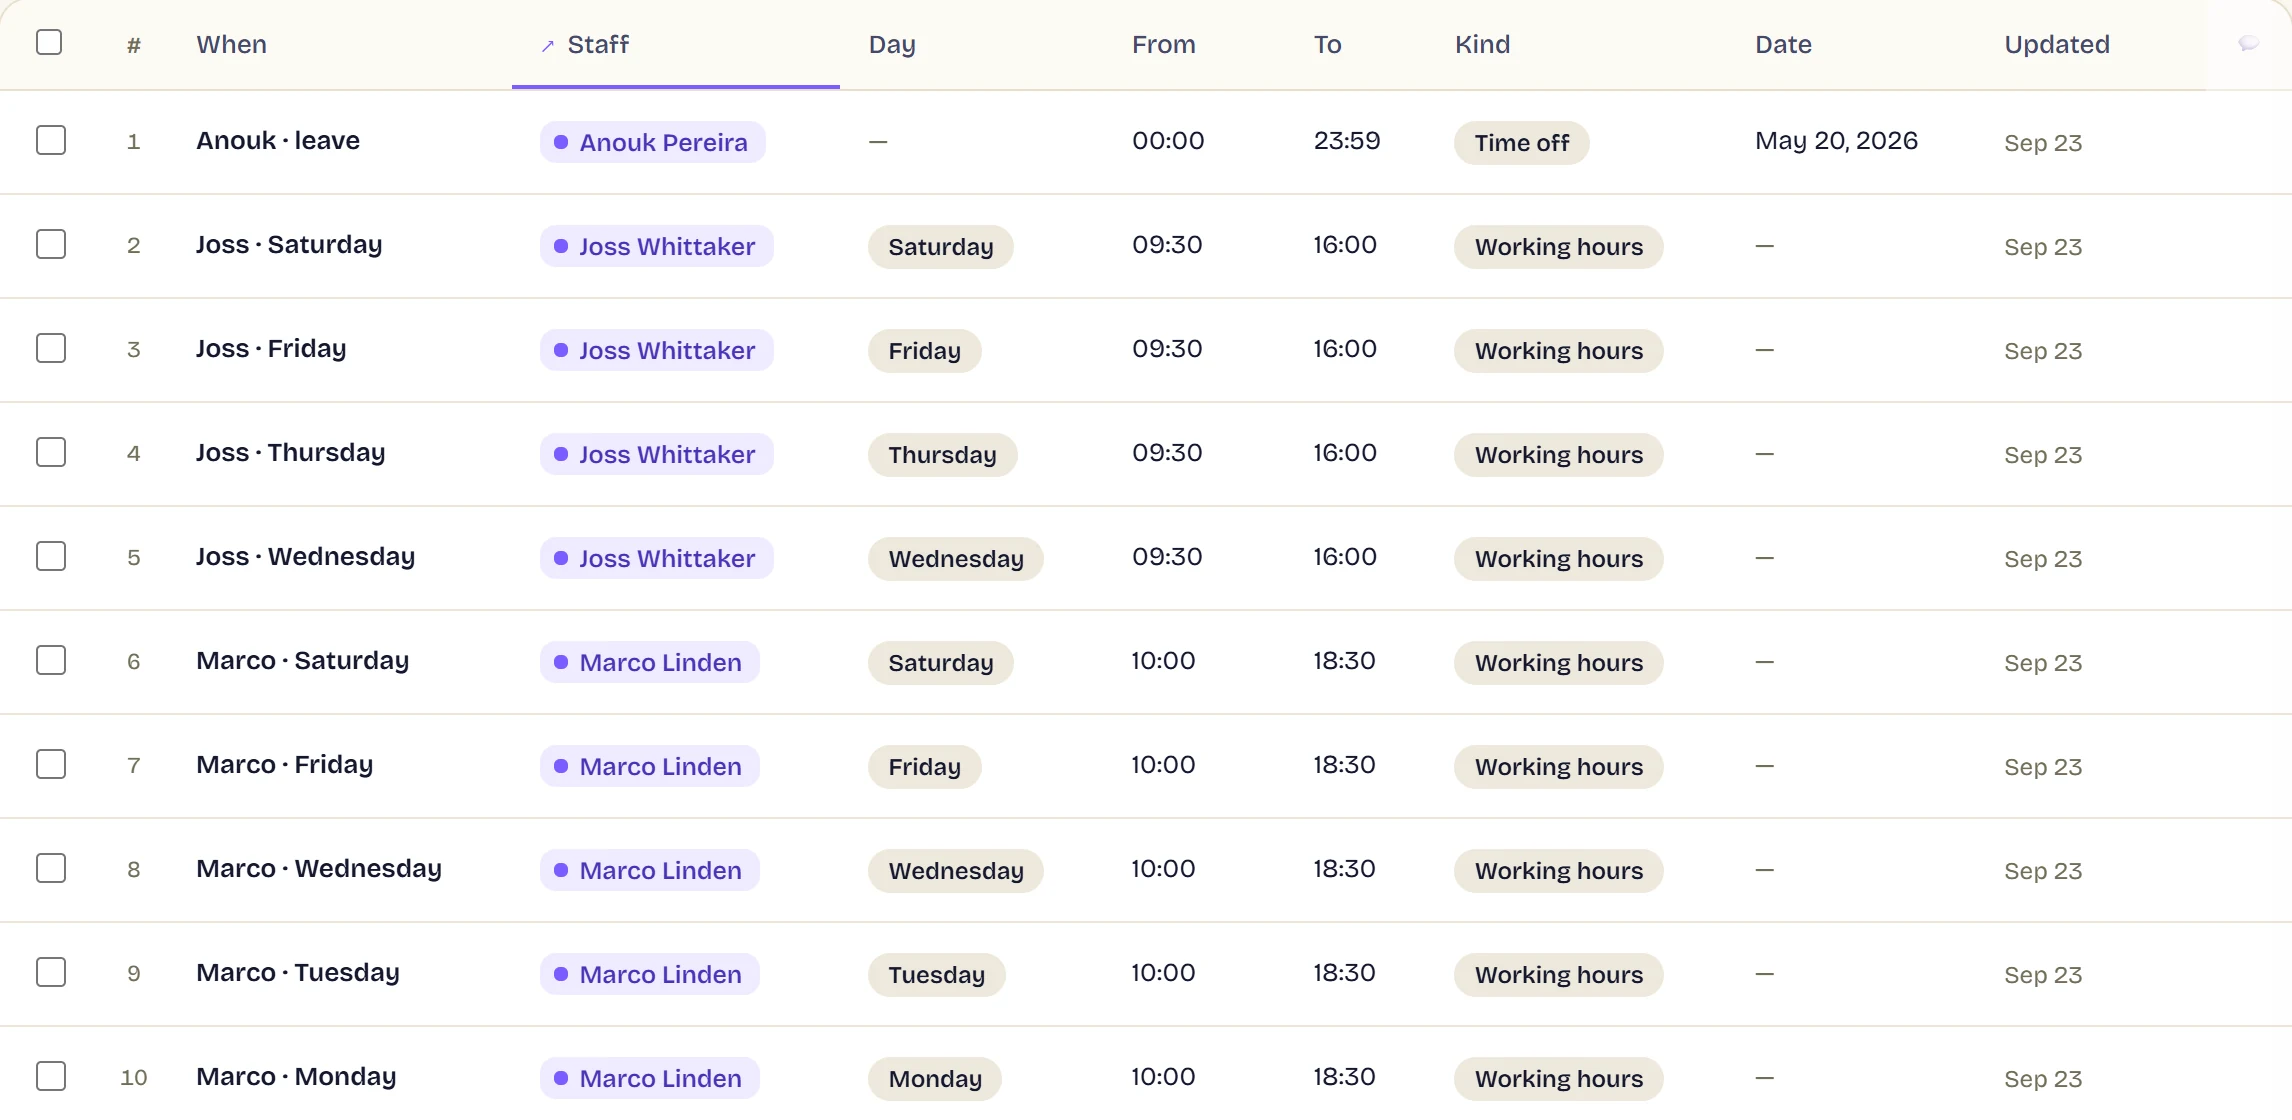Image resolution: width=2292 pixels, height=1120 pixels.
Task: Open Marco Linden in the Marco · Saturday row
Action: coord(650,662)
